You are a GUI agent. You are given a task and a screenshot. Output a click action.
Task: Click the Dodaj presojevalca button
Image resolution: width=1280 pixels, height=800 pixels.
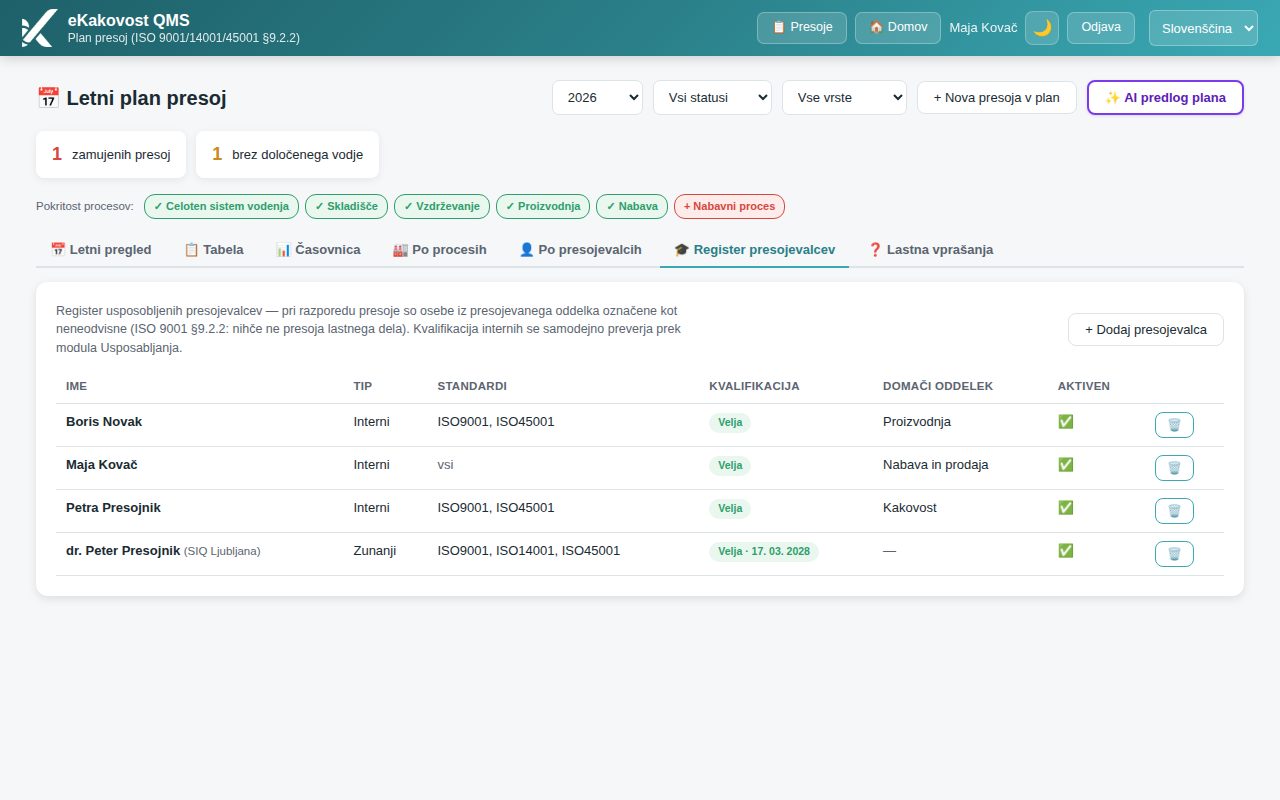pos(1146,329)
